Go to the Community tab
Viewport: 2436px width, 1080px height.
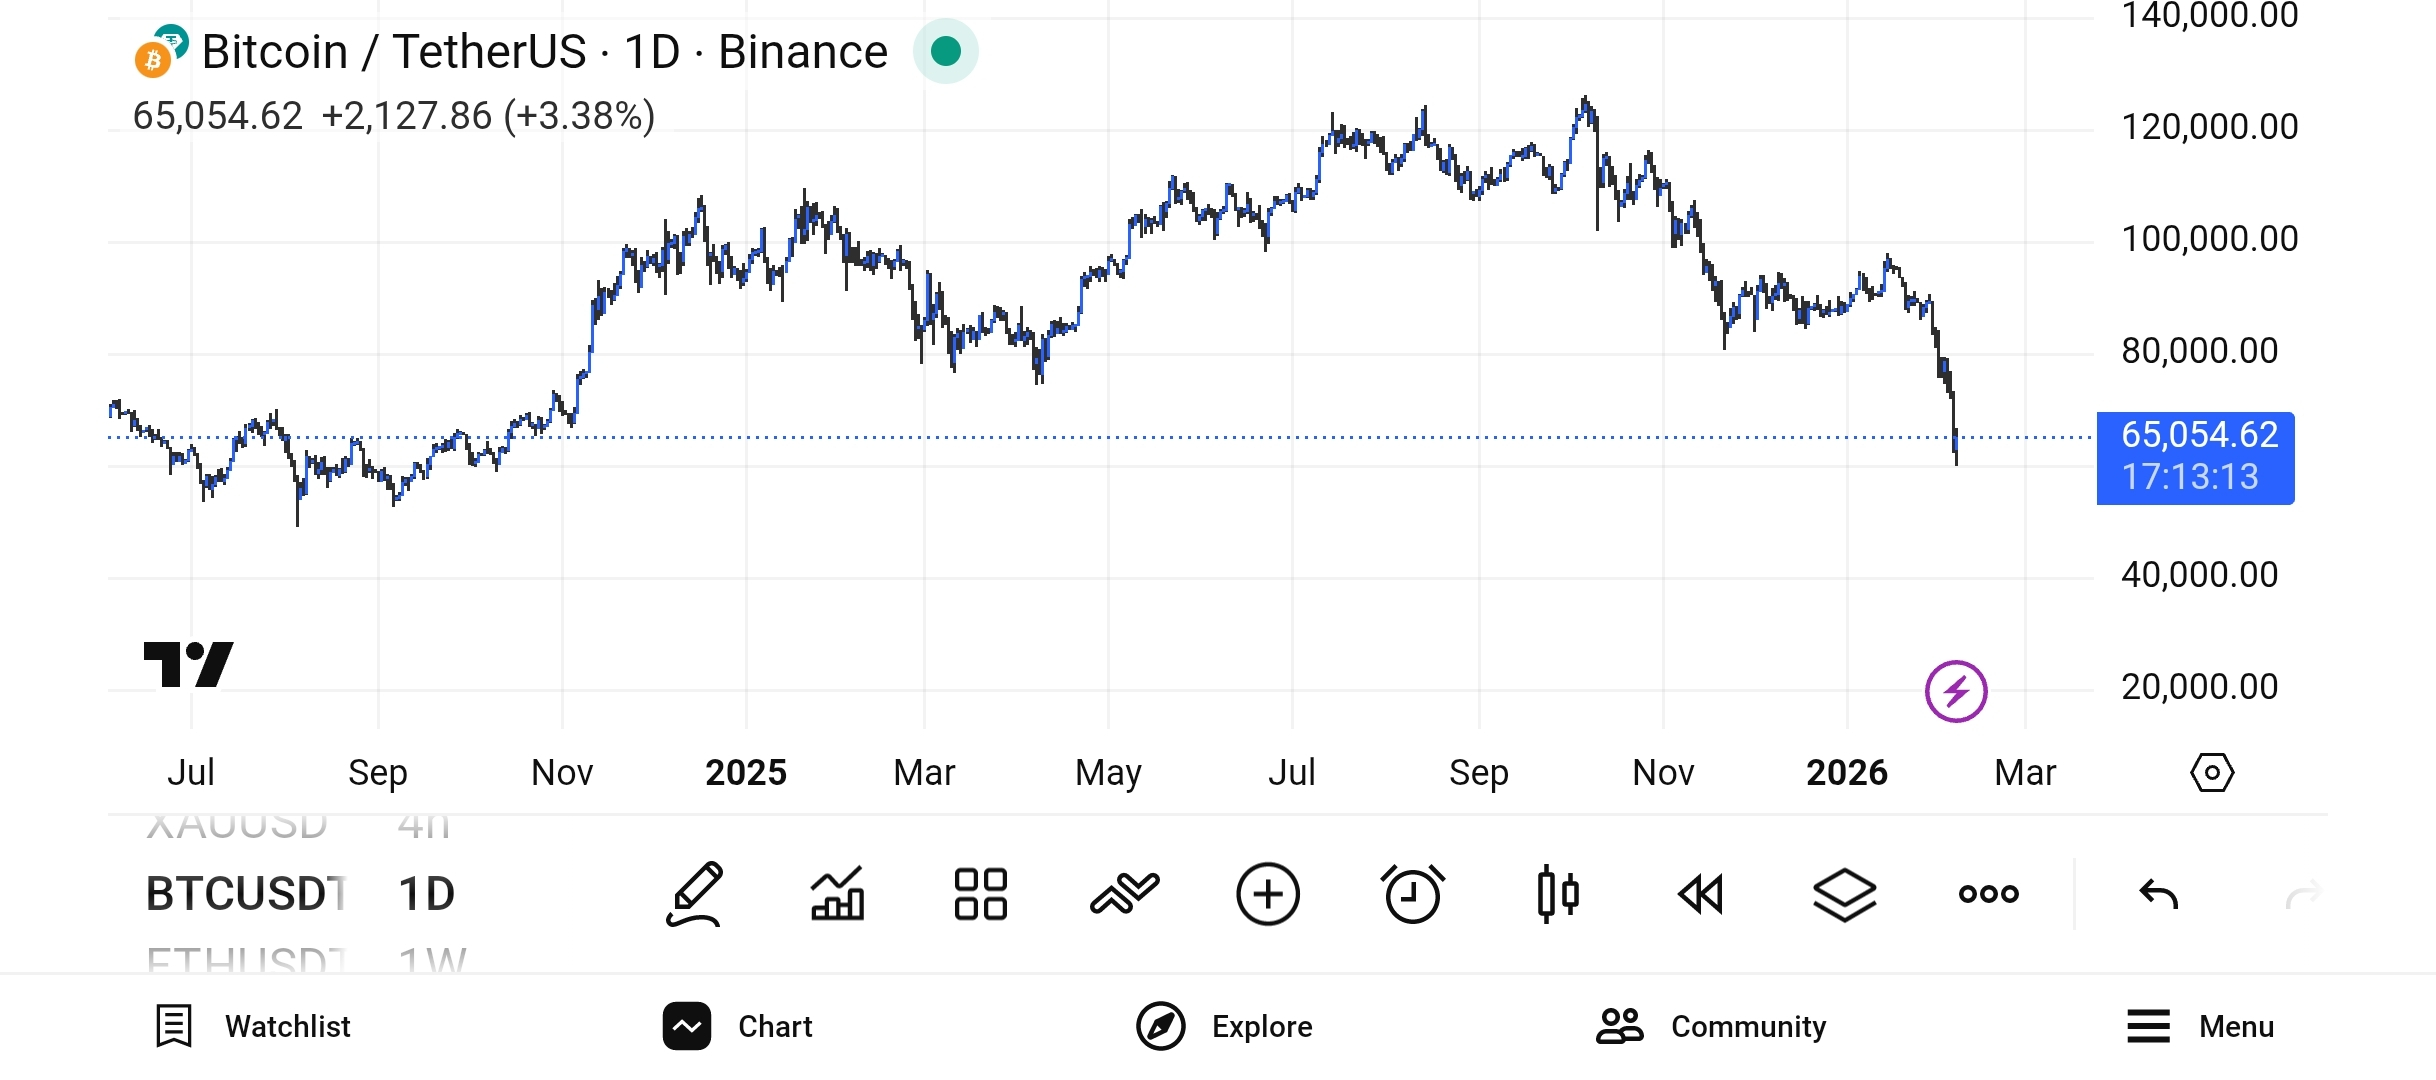point(1711,1026)
